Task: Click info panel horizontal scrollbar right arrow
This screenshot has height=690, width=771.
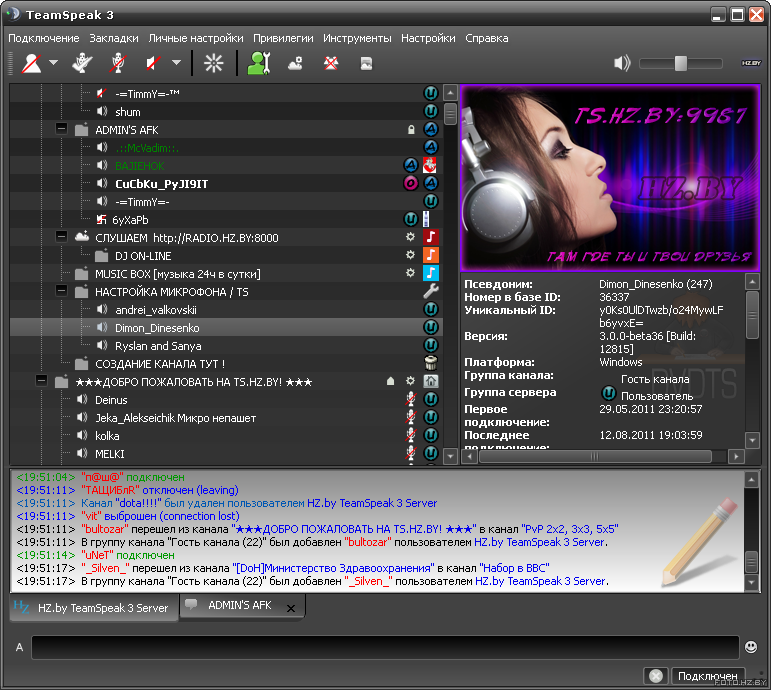Action: pyautogui.click(x=736, y=456)
